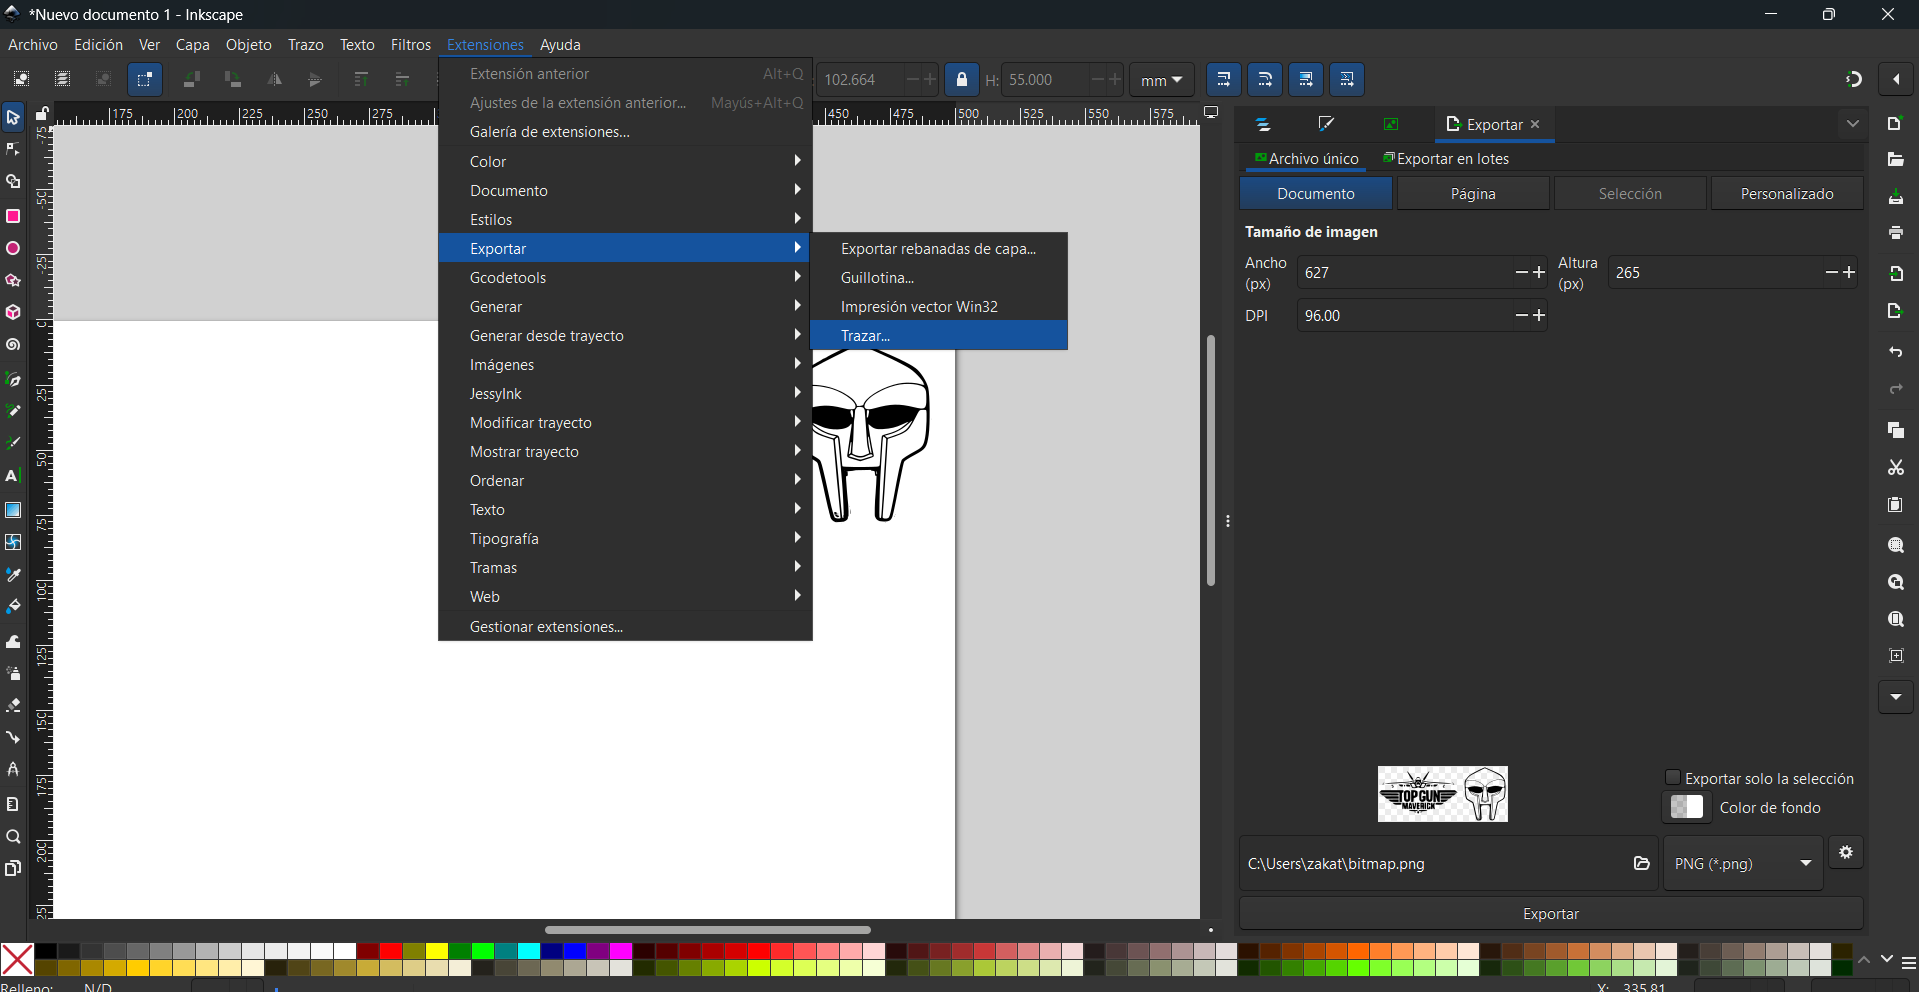Click the Select all objects icon
This screenshot has height=992, width=1919.
[21, 79]
